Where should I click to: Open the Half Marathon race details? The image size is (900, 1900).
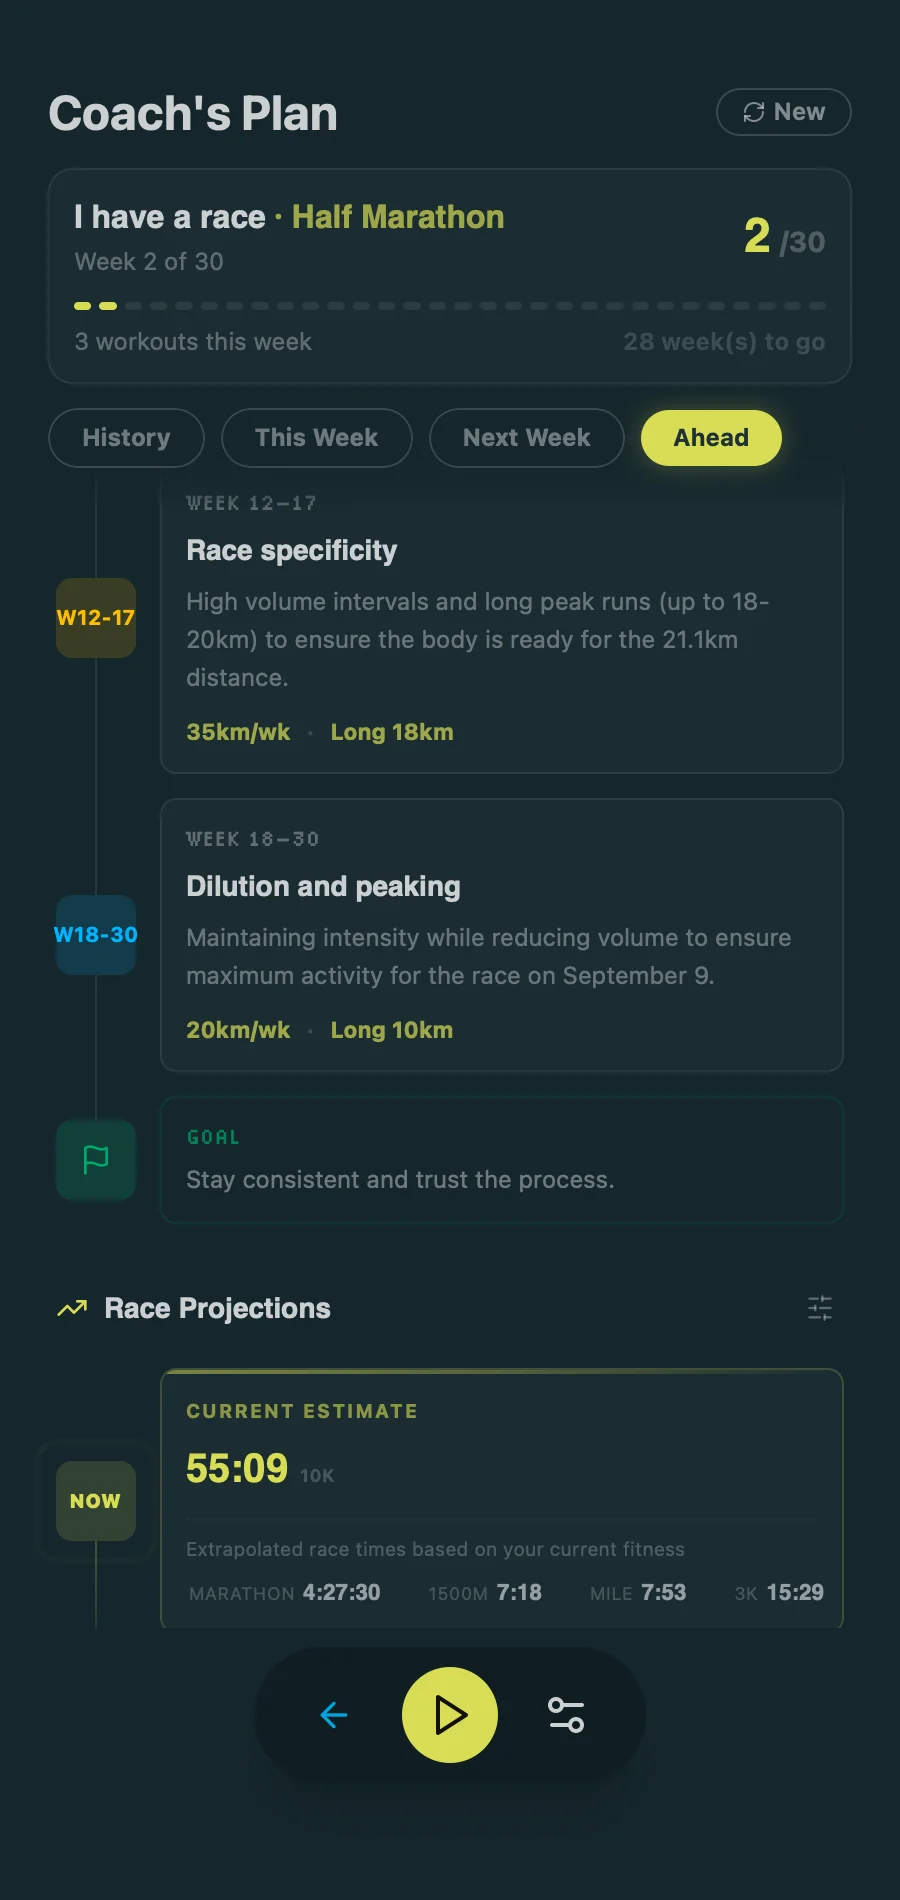(397, 217)
